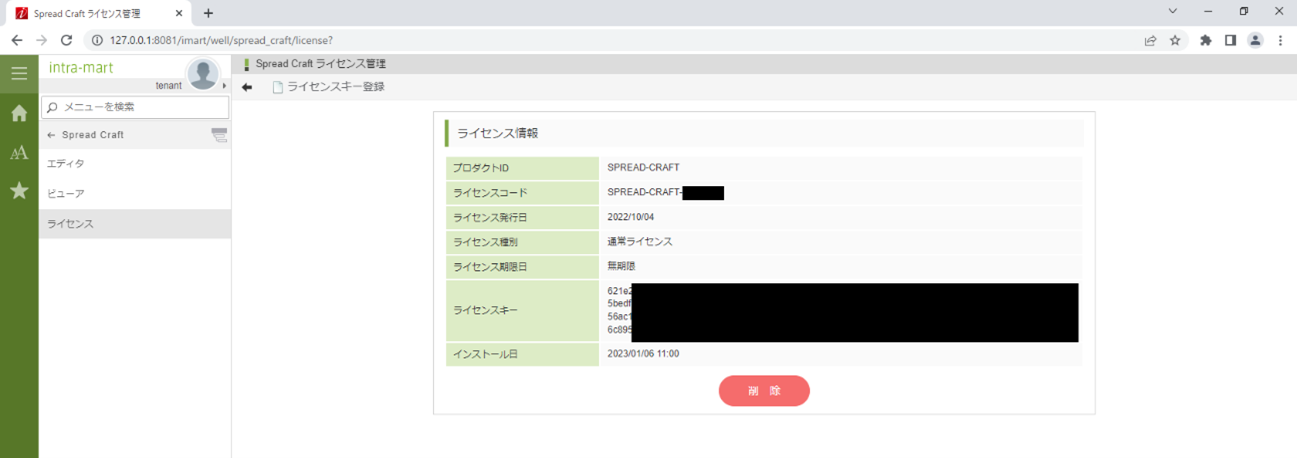The width and height of the screenshot is (1297, 458).
Task: Open favorites star icon in sidebar
Action: [x=19, y=190]
